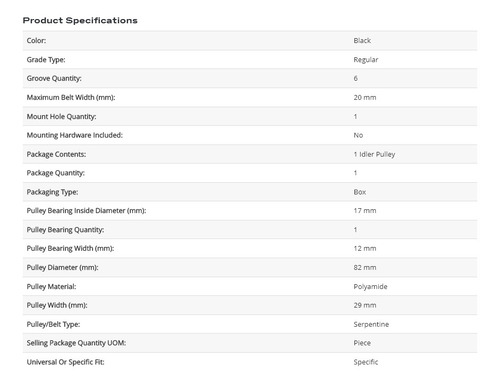Click the Pulley Bearing Width (mm): label
The width and height of the screenshot is (500, 384).
pyautogui.click(x=70, y=248)
